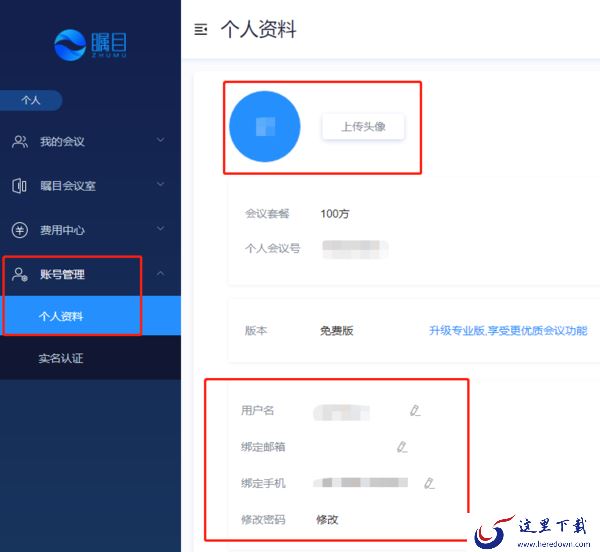This screenshot has width=600, height=552.
Task: Open the 费用中心 menu
Action: click(90, 230)
